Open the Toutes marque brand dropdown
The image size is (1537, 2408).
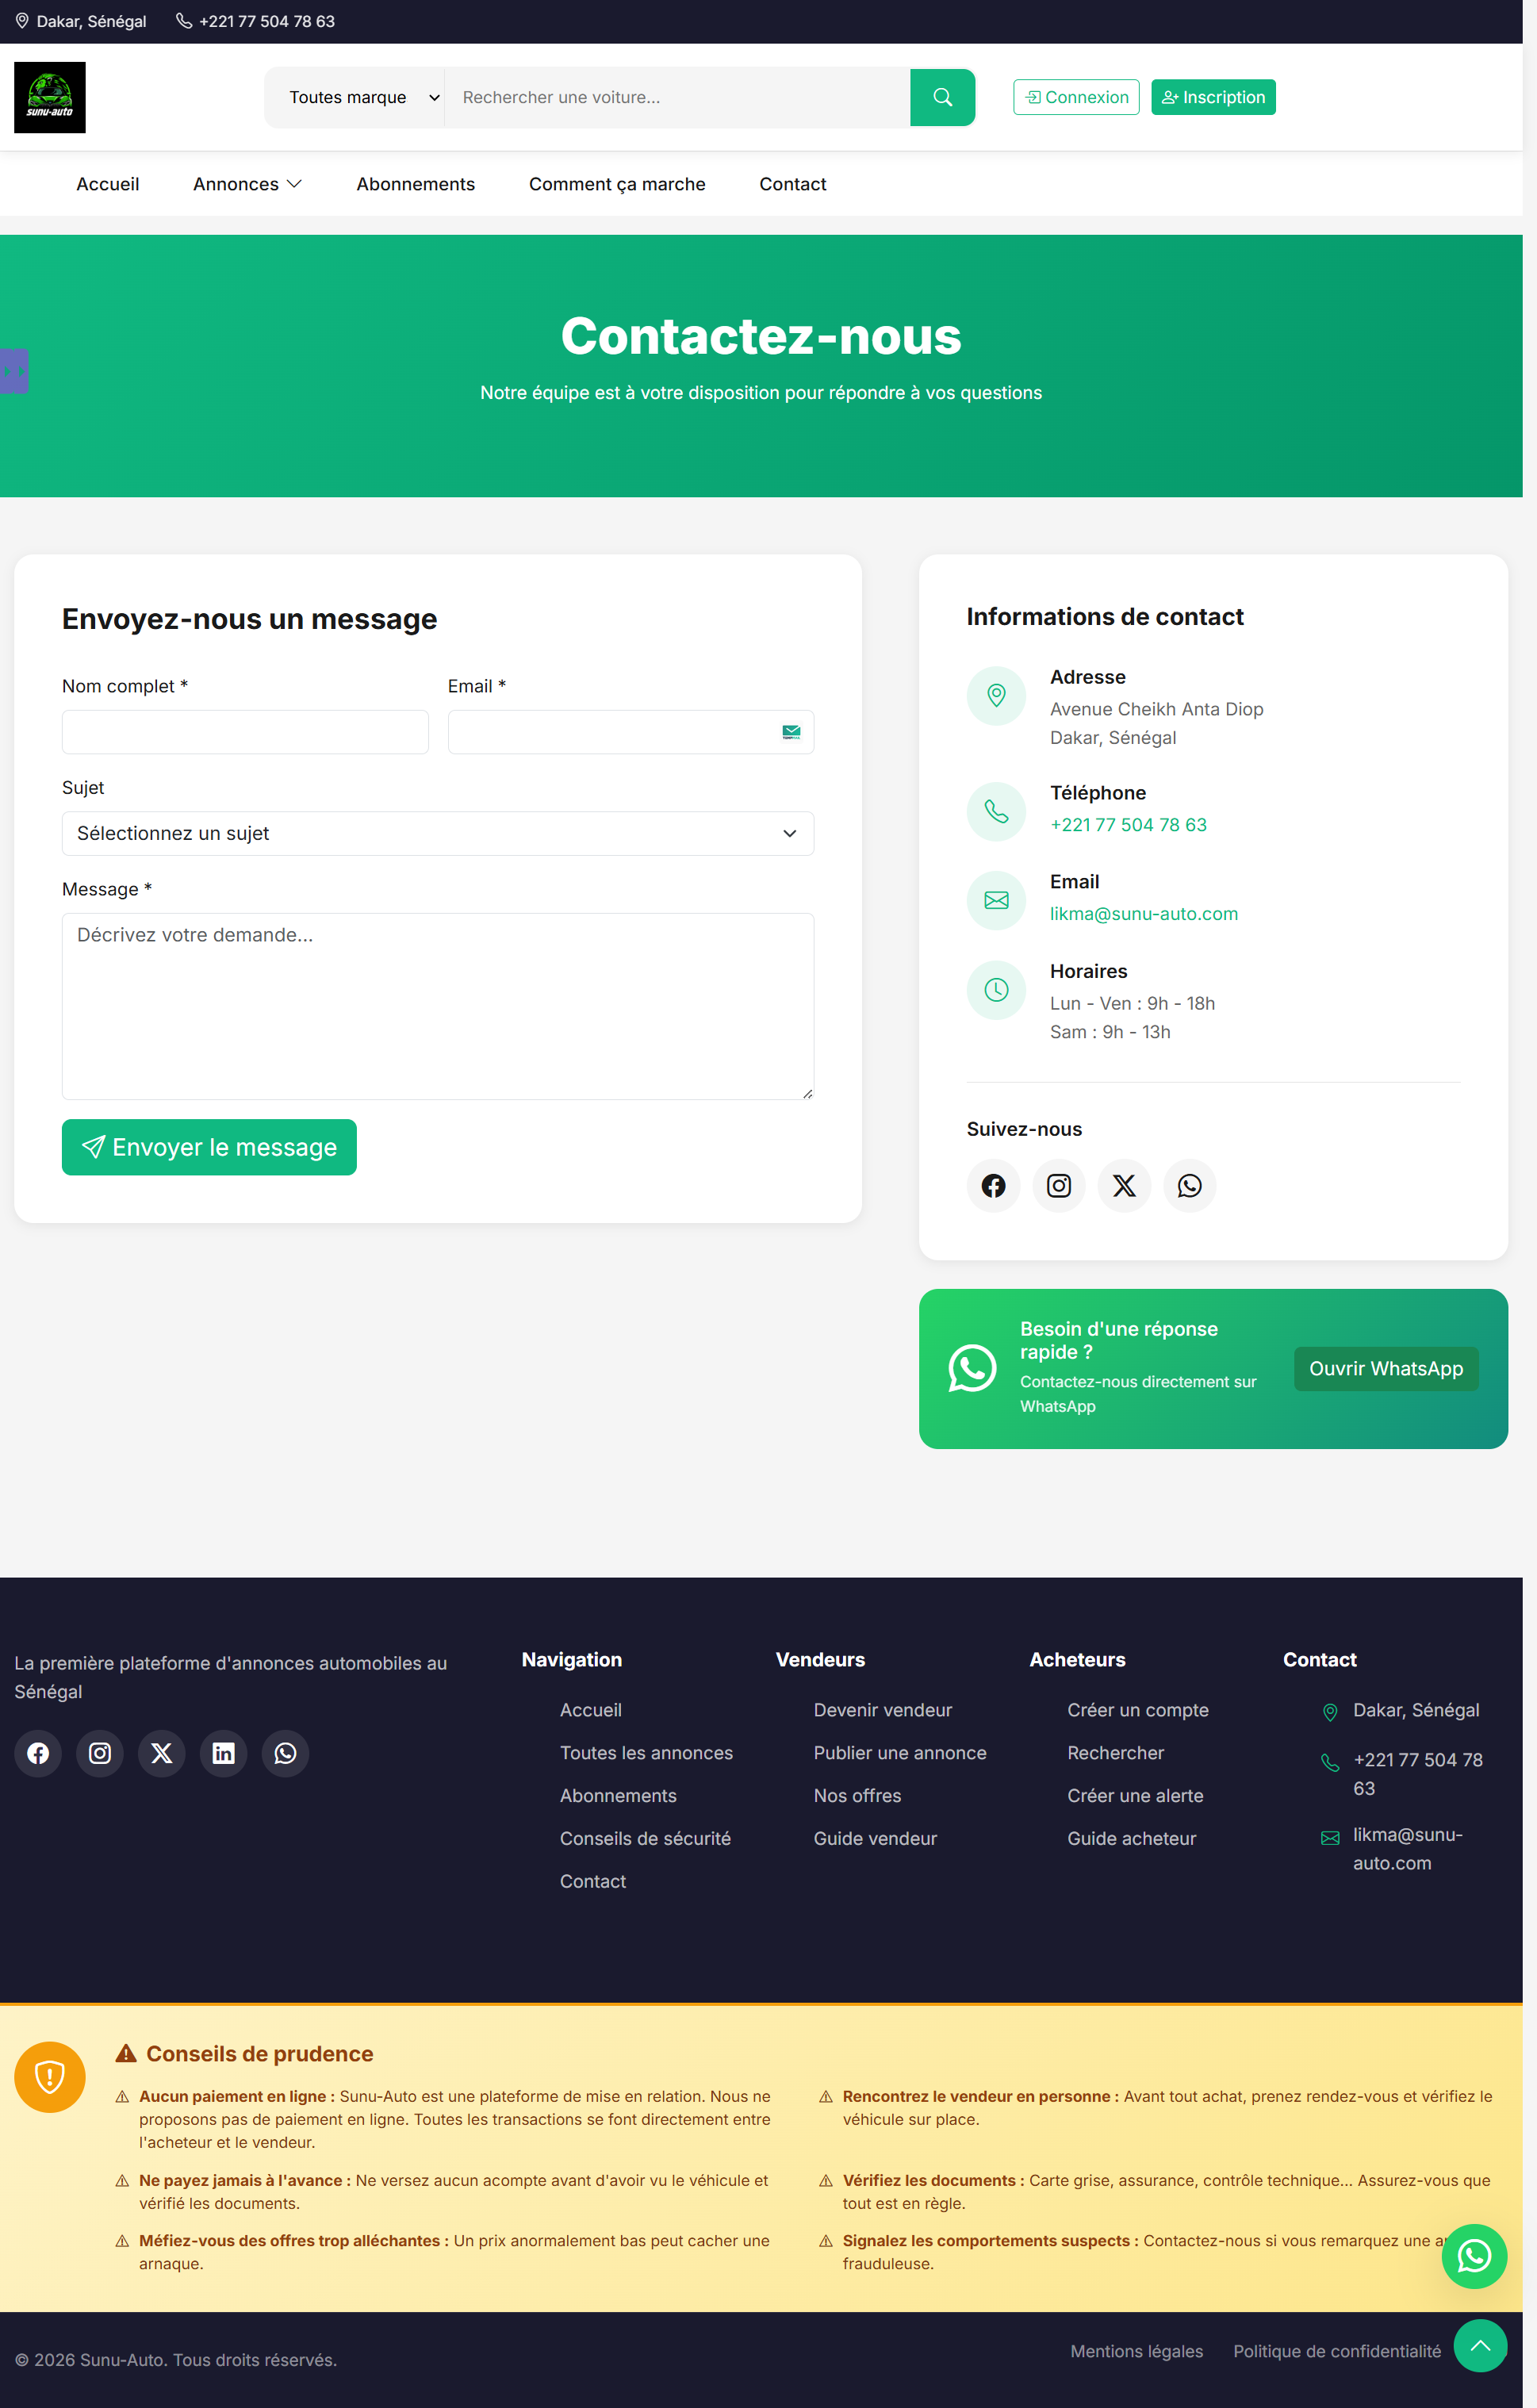click(355, 97)
